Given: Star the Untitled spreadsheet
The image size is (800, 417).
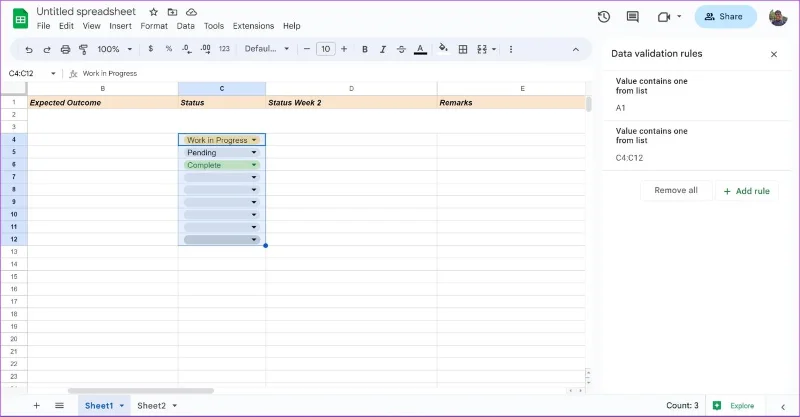Looking at the screenshot, I should [x=154, y=12].
